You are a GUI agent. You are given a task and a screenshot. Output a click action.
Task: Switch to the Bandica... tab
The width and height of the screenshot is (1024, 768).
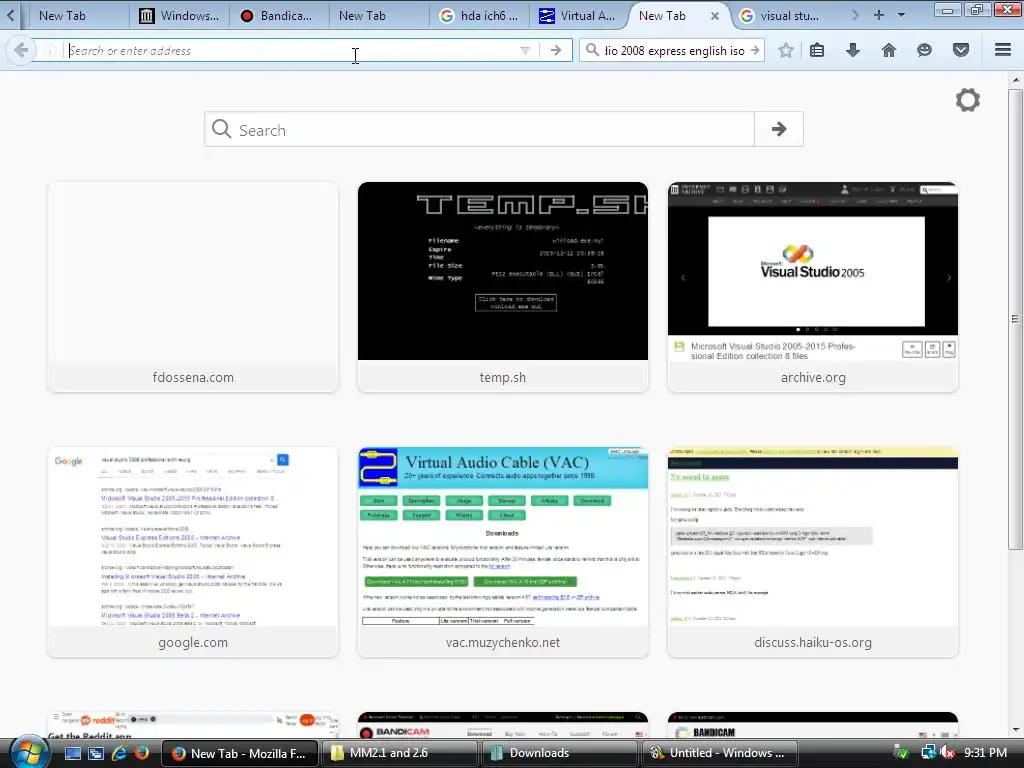pos(278,16)
